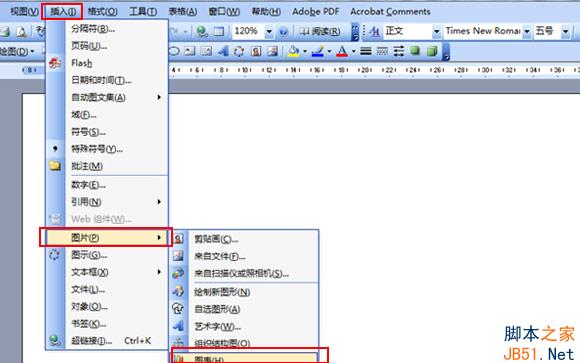Screen dimensions: 580x363
Task: Click the Print icon in the toolbar
Action: [5, 32]
